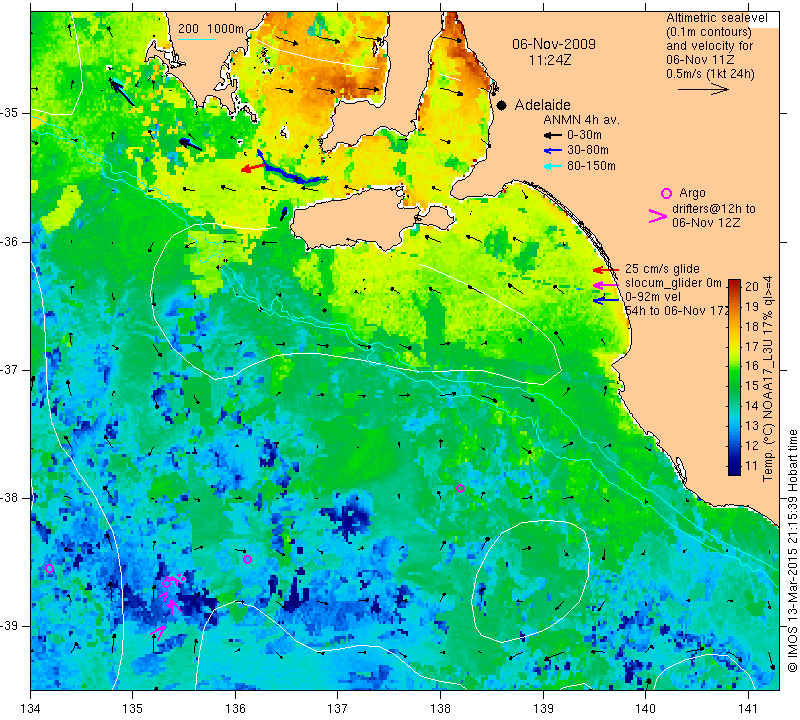This screenshot has height=720, width=800.
Task: Click the red 25 cm/s glide arrow
Action: (606, 270)
